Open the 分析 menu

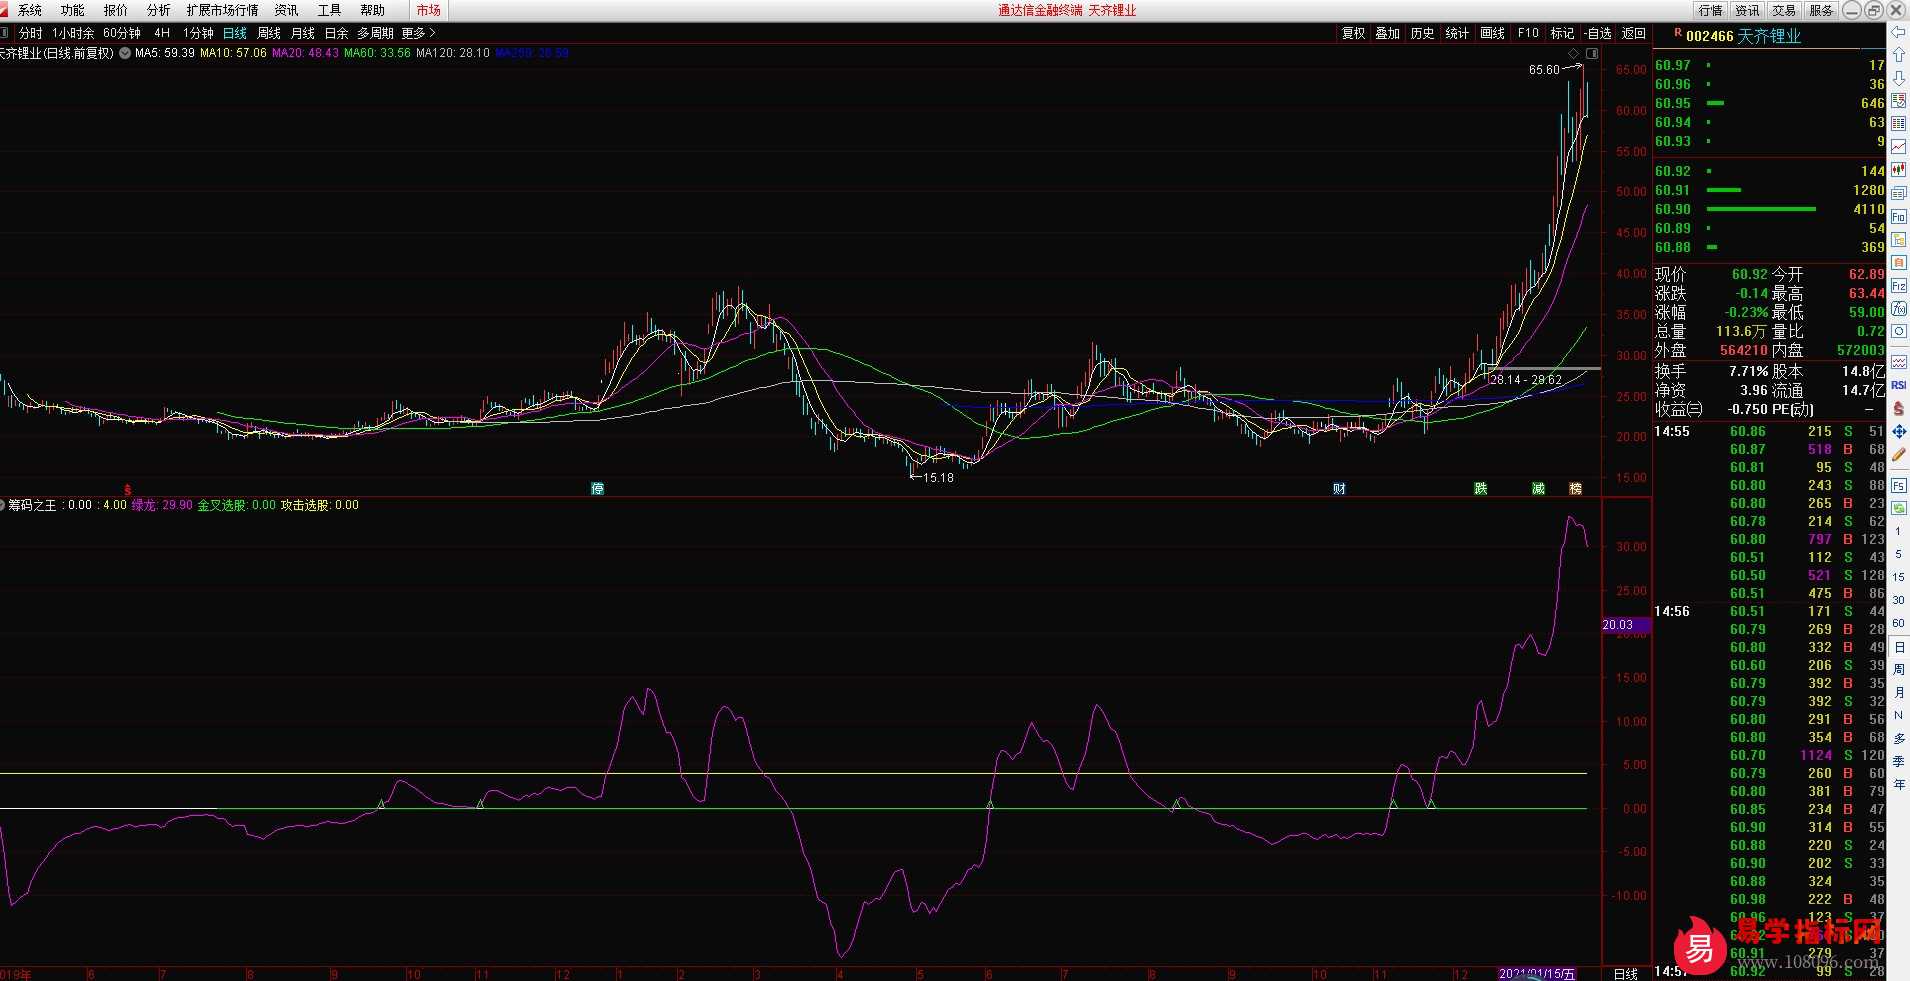(x=158, y=10)
